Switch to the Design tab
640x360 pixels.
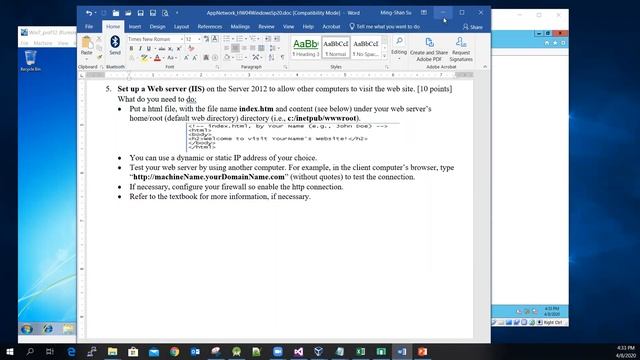coord(157,27)
